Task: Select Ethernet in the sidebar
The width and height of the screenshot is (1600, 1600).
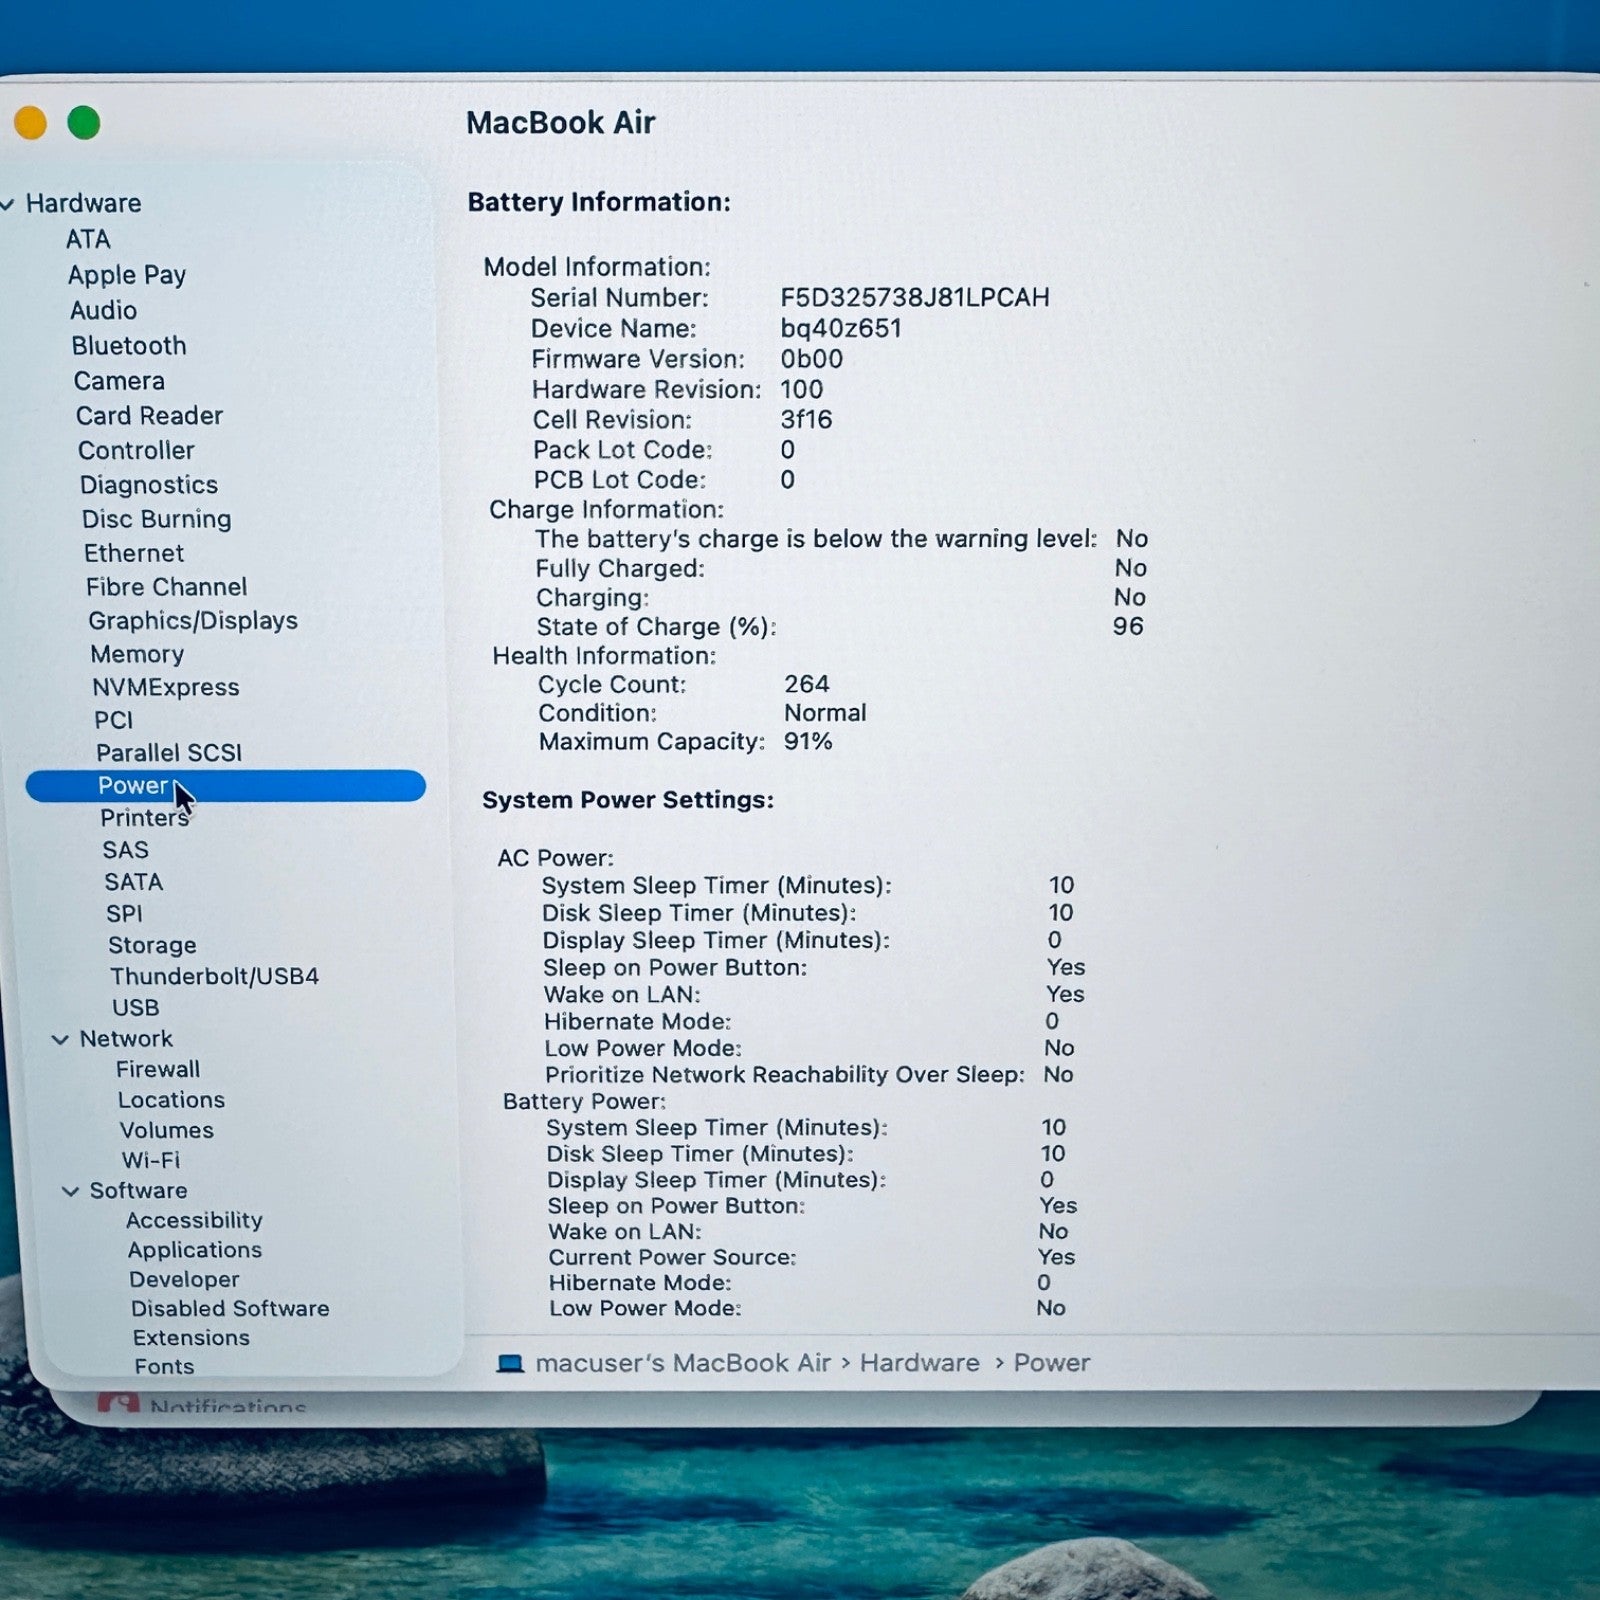Action: click(x=134, y=553)
